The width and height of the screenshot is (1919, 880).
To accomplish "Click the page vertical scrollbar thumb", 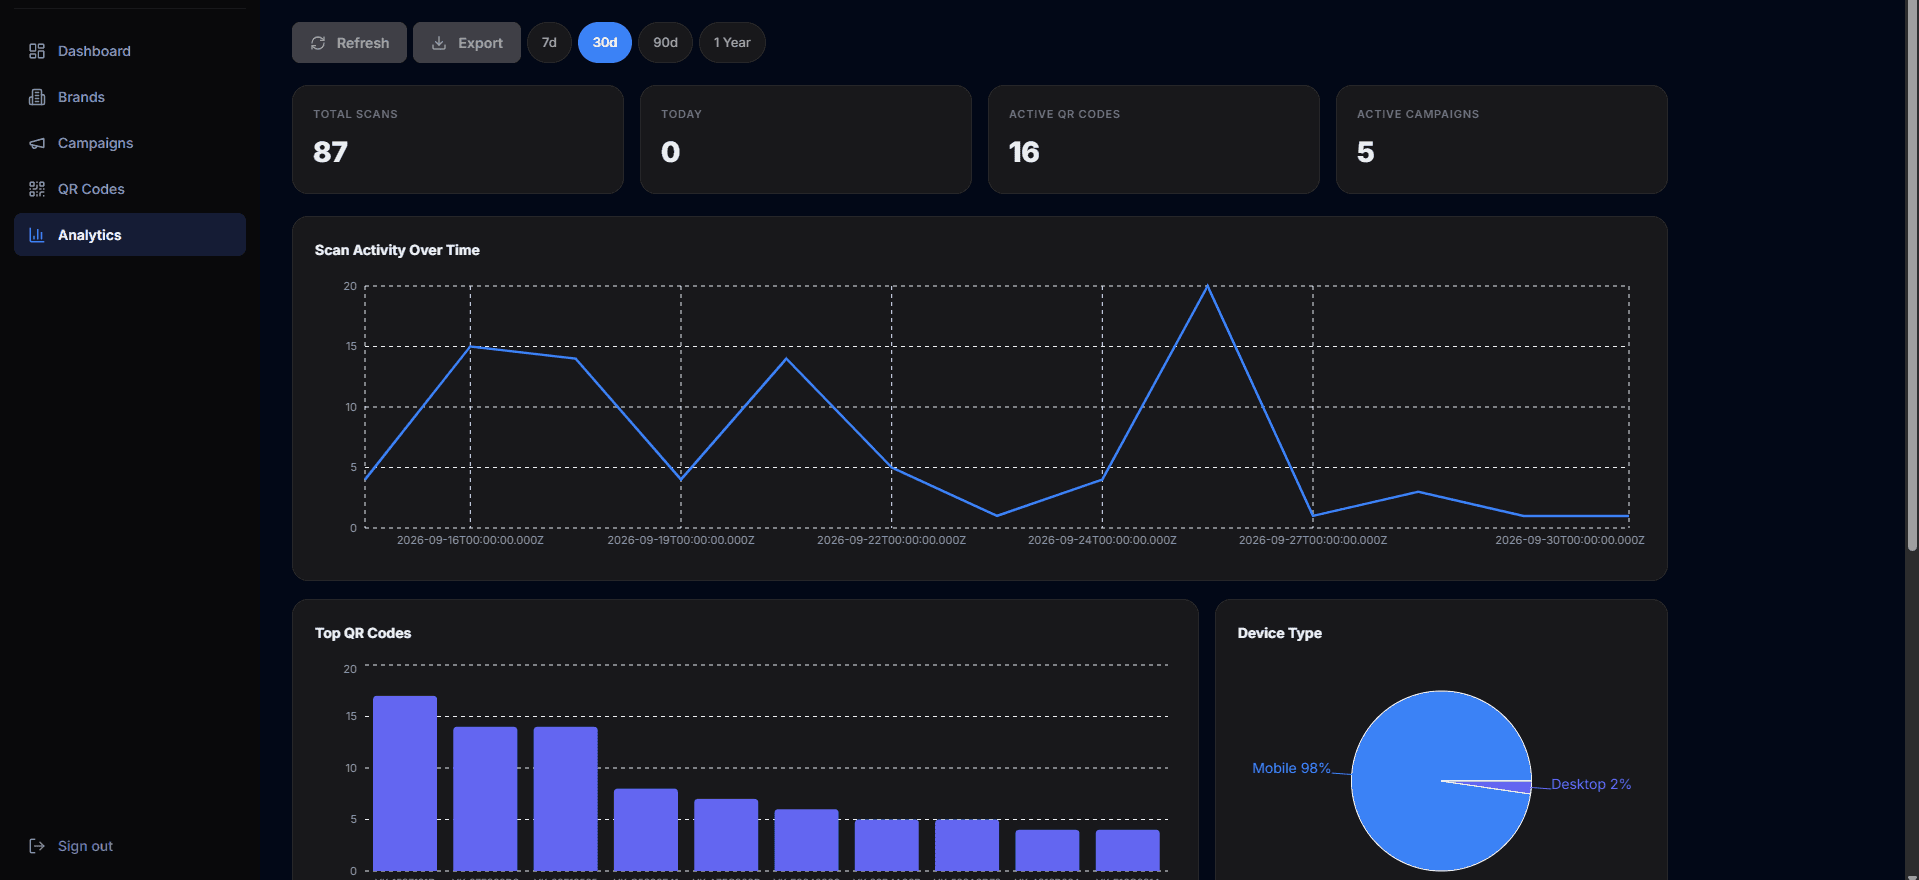I will point(1912,275).
